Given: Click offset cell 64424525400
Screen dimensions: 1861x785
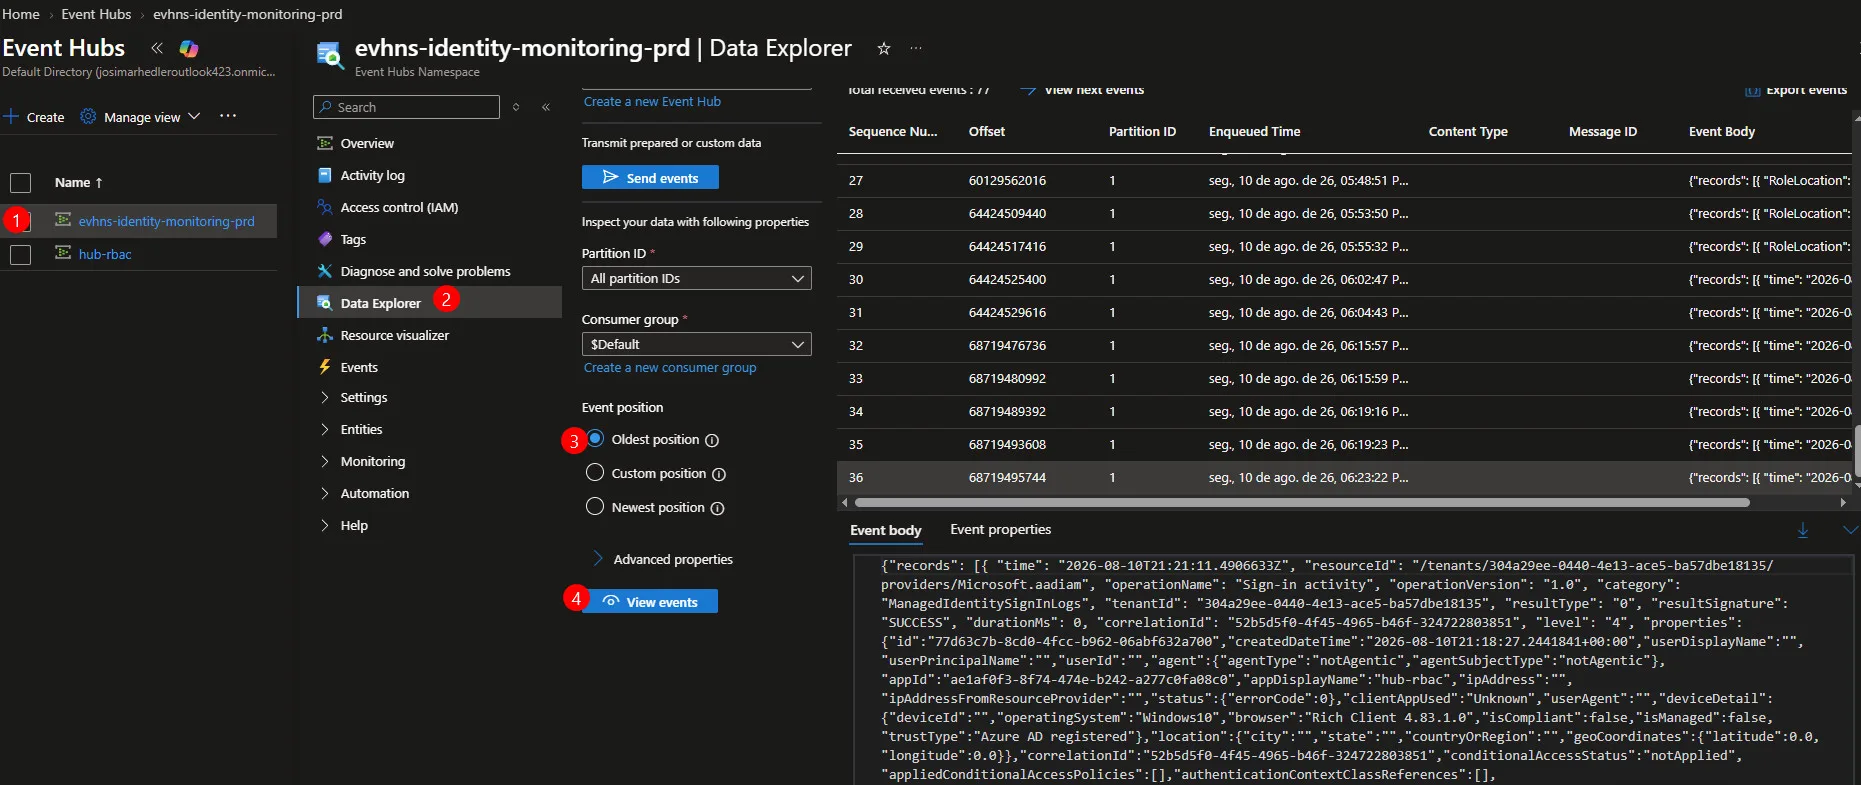Looking at the screenshot, I should pos(1007,279).
